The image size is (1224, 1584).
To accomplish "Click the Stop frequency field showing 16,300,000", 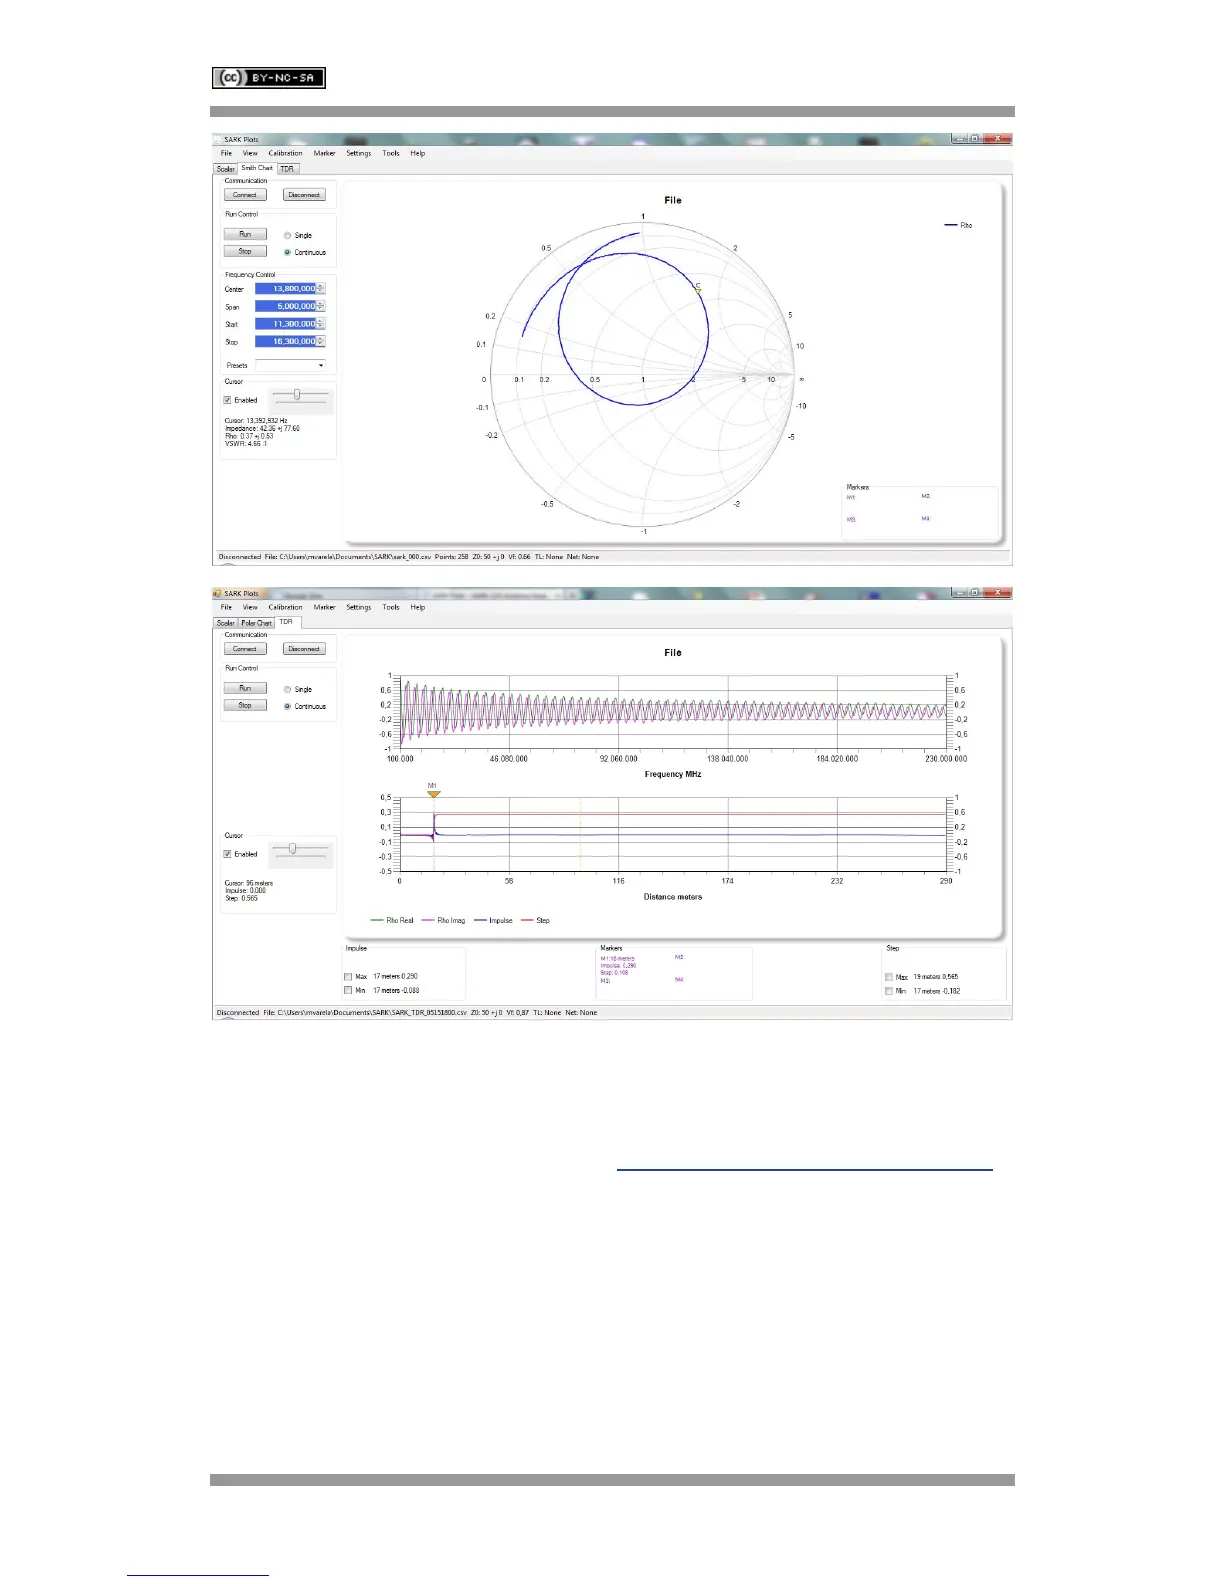I will 286,341.
